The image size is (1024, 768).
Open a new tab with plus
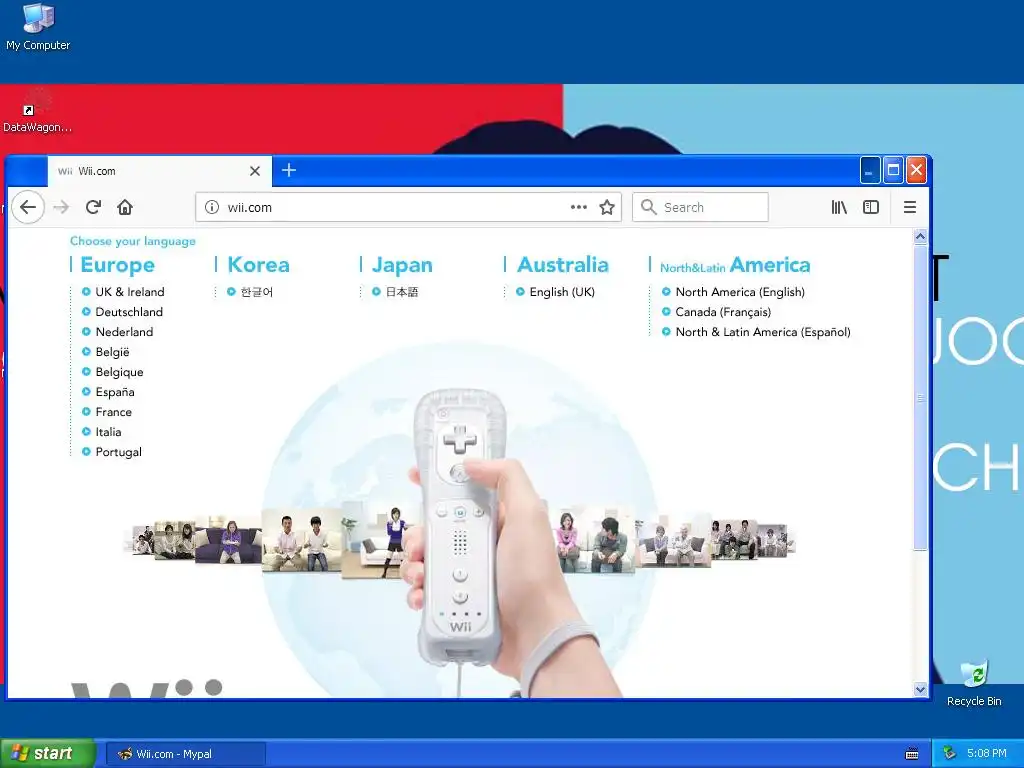coord(289,170)
